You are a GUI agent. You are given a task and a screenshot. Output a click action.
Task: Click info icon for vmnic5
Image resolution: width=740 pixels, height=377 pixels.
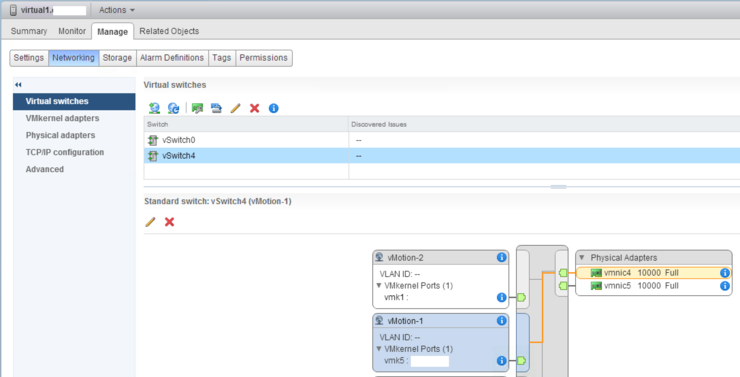tap(725, 285)
